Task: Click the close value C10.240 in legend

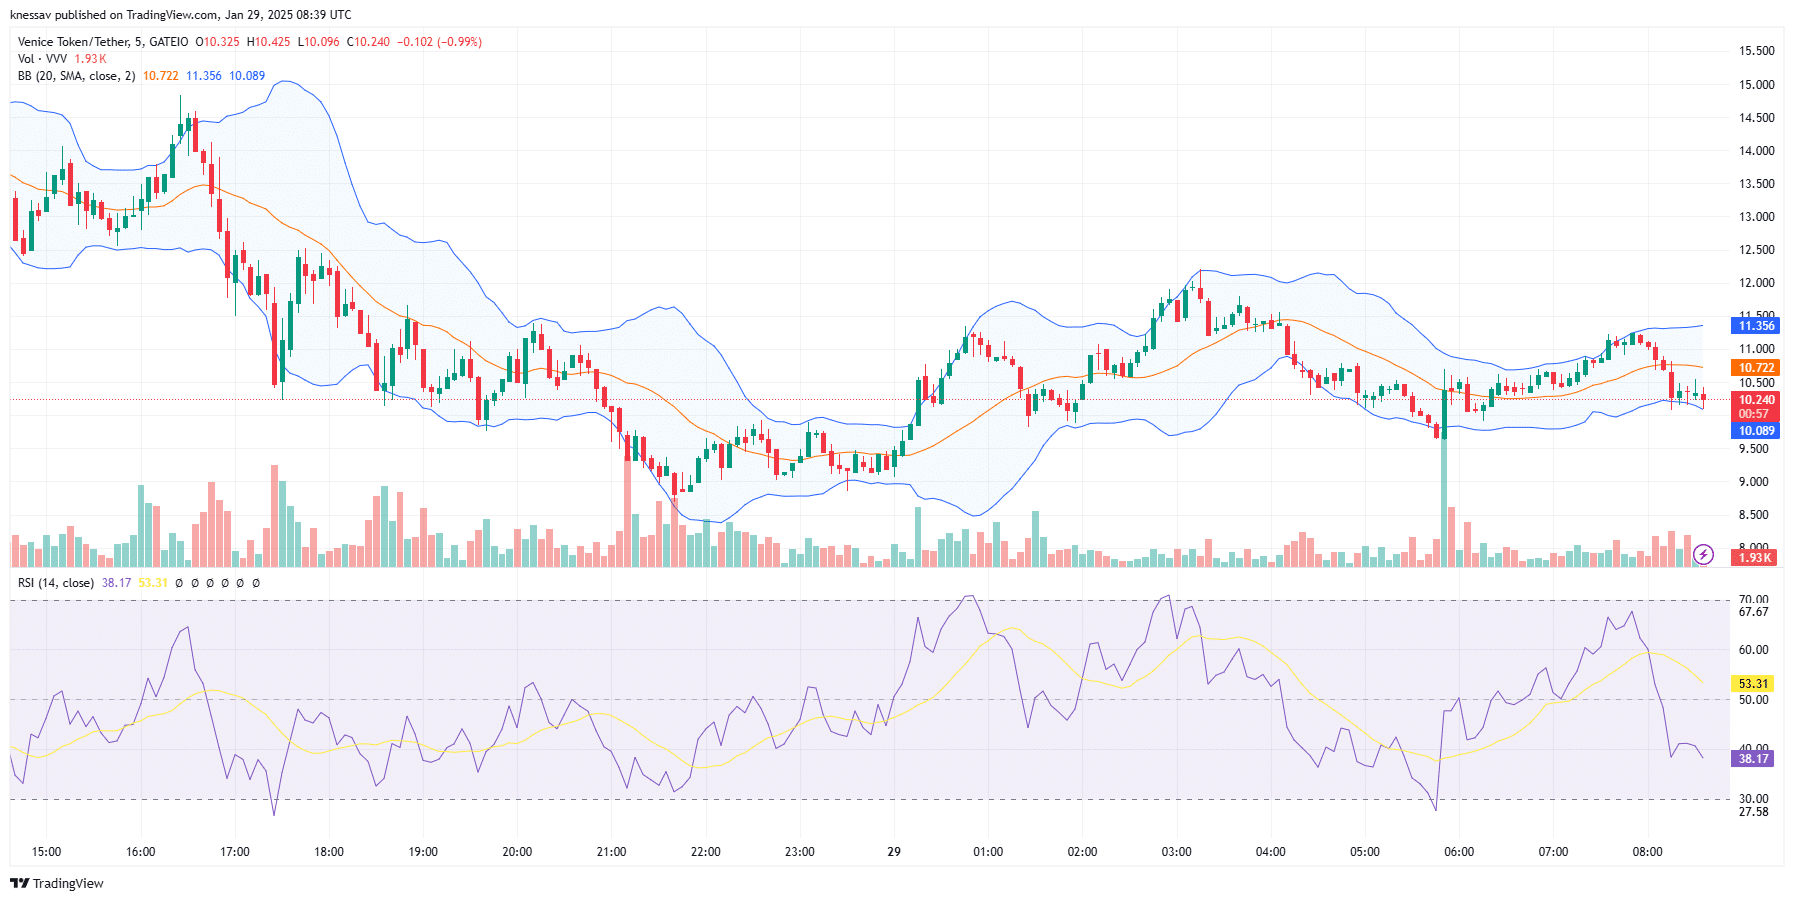Action: click(x=368, y=42)
